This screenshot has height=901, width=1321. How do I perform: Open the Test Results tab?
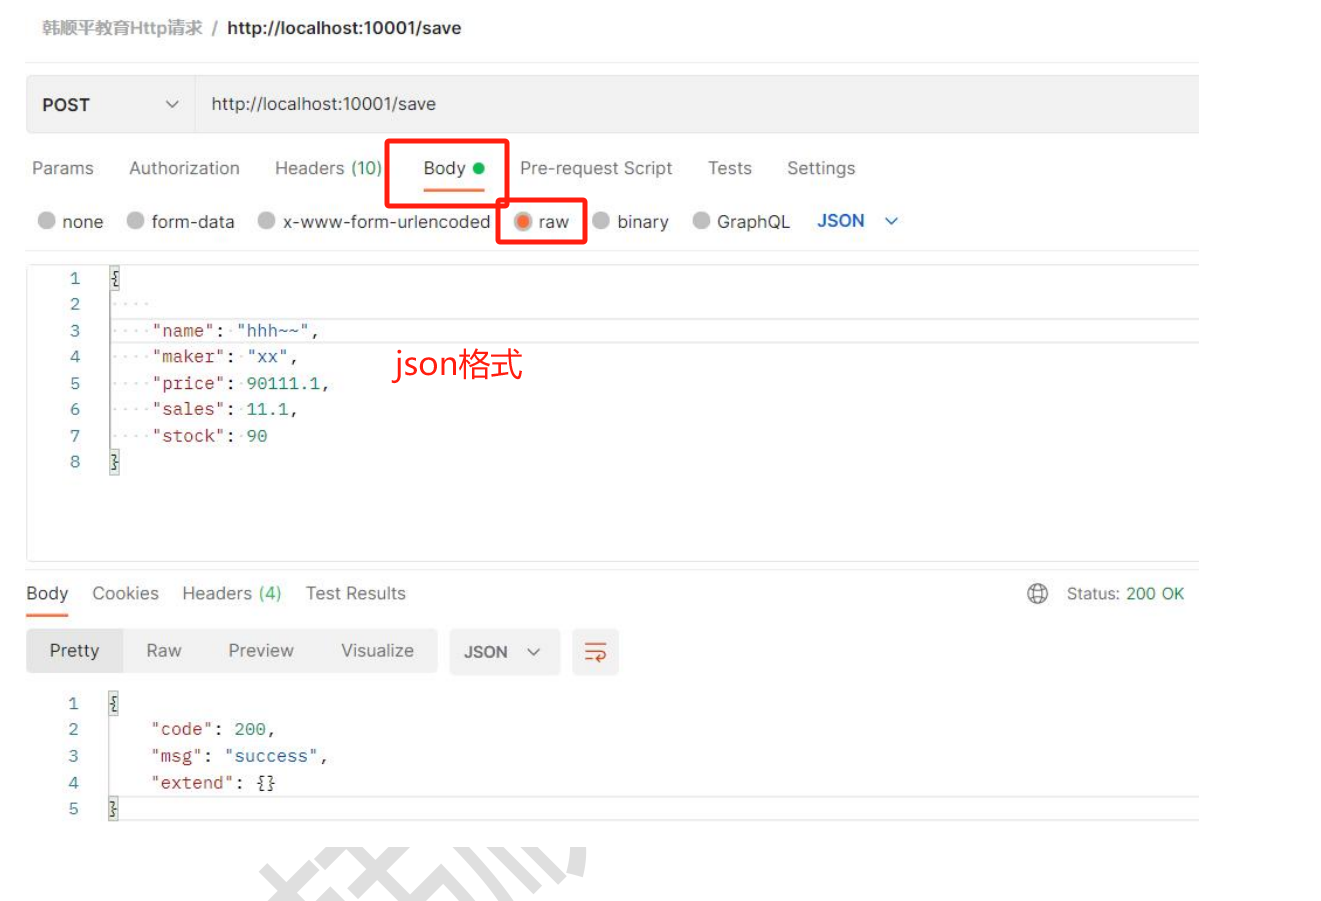(356, 594)
